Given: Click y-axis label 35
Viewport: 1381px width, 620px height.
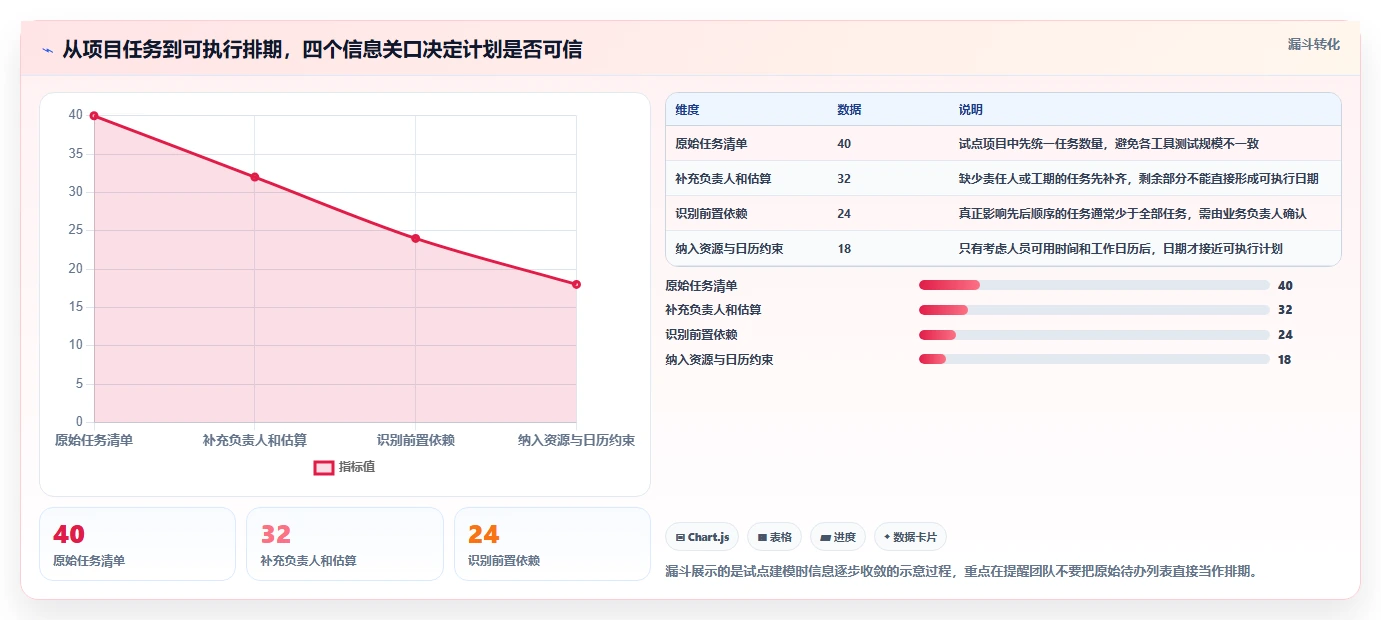Looking at the screenshot, I should pos(76,154).
